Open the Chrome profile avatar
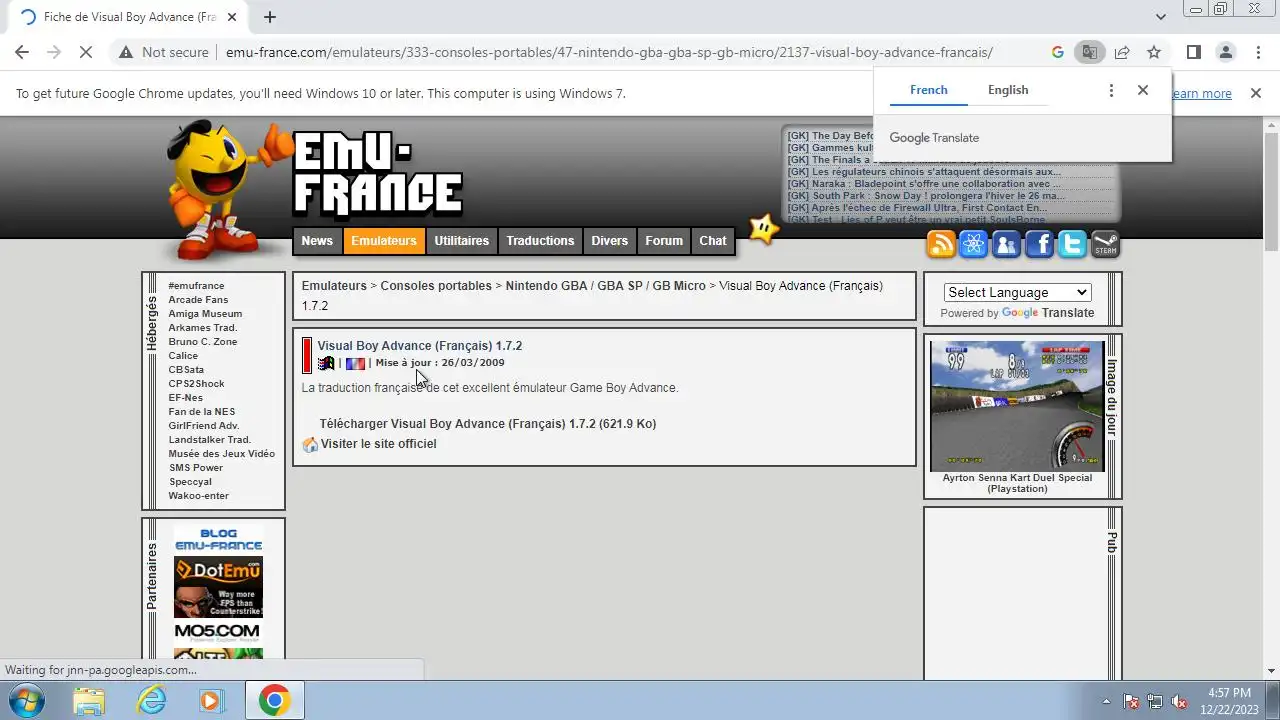Screen dimensions: 1280x720 [1226, 52]
